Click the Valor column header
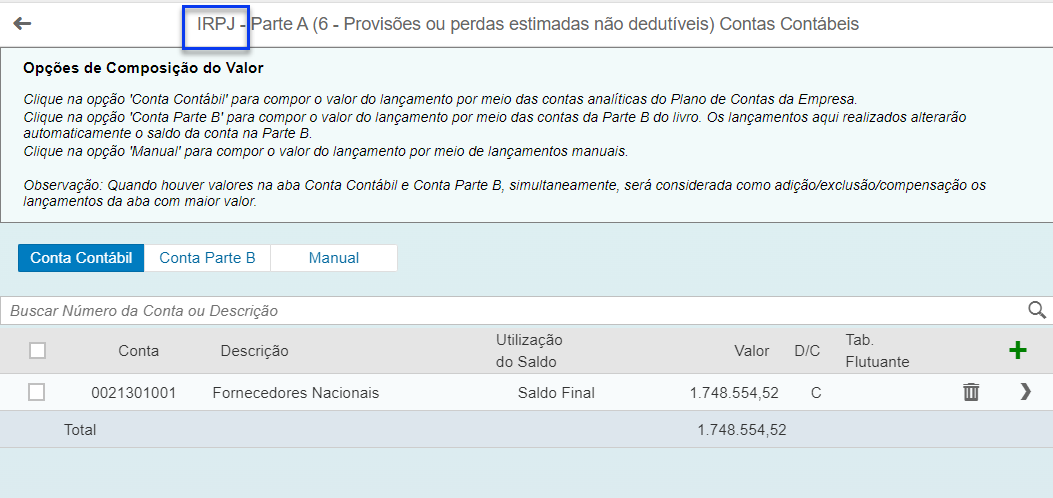 click(x=751, y=351)
